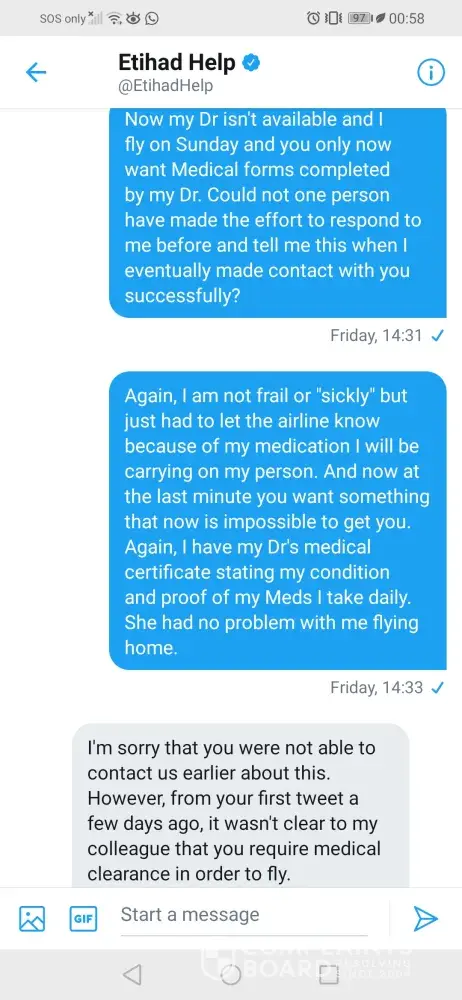
Task: Tap the Friday, 14:33 timestamp
Action: point(376,688)
